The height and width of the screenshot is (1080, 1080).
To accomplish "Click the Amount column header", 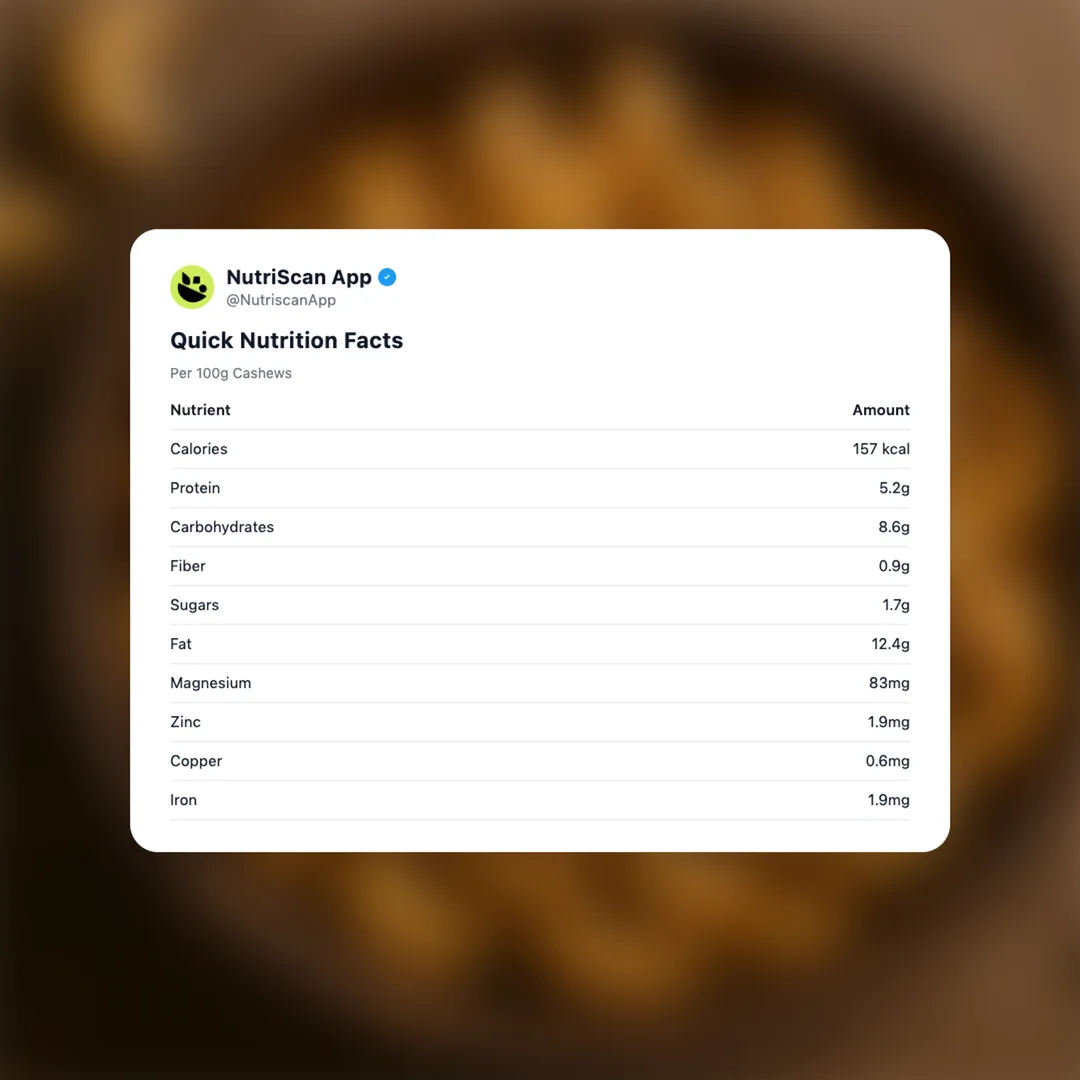I will click(x=880, y=410).
